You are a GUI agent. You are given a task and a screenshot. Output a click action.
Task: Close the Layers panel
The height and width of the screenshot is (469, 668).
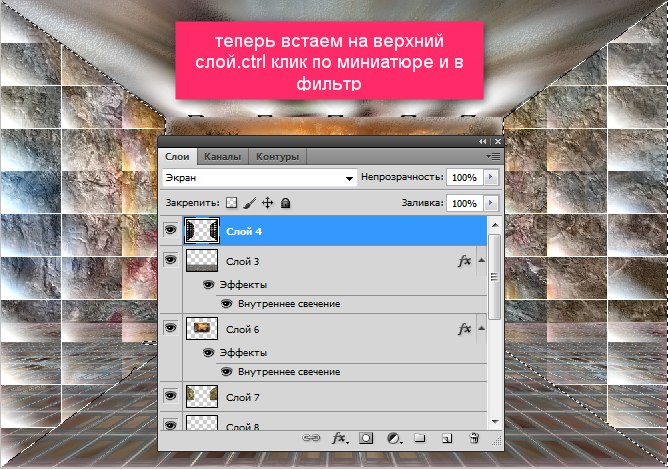pos(498,141)
